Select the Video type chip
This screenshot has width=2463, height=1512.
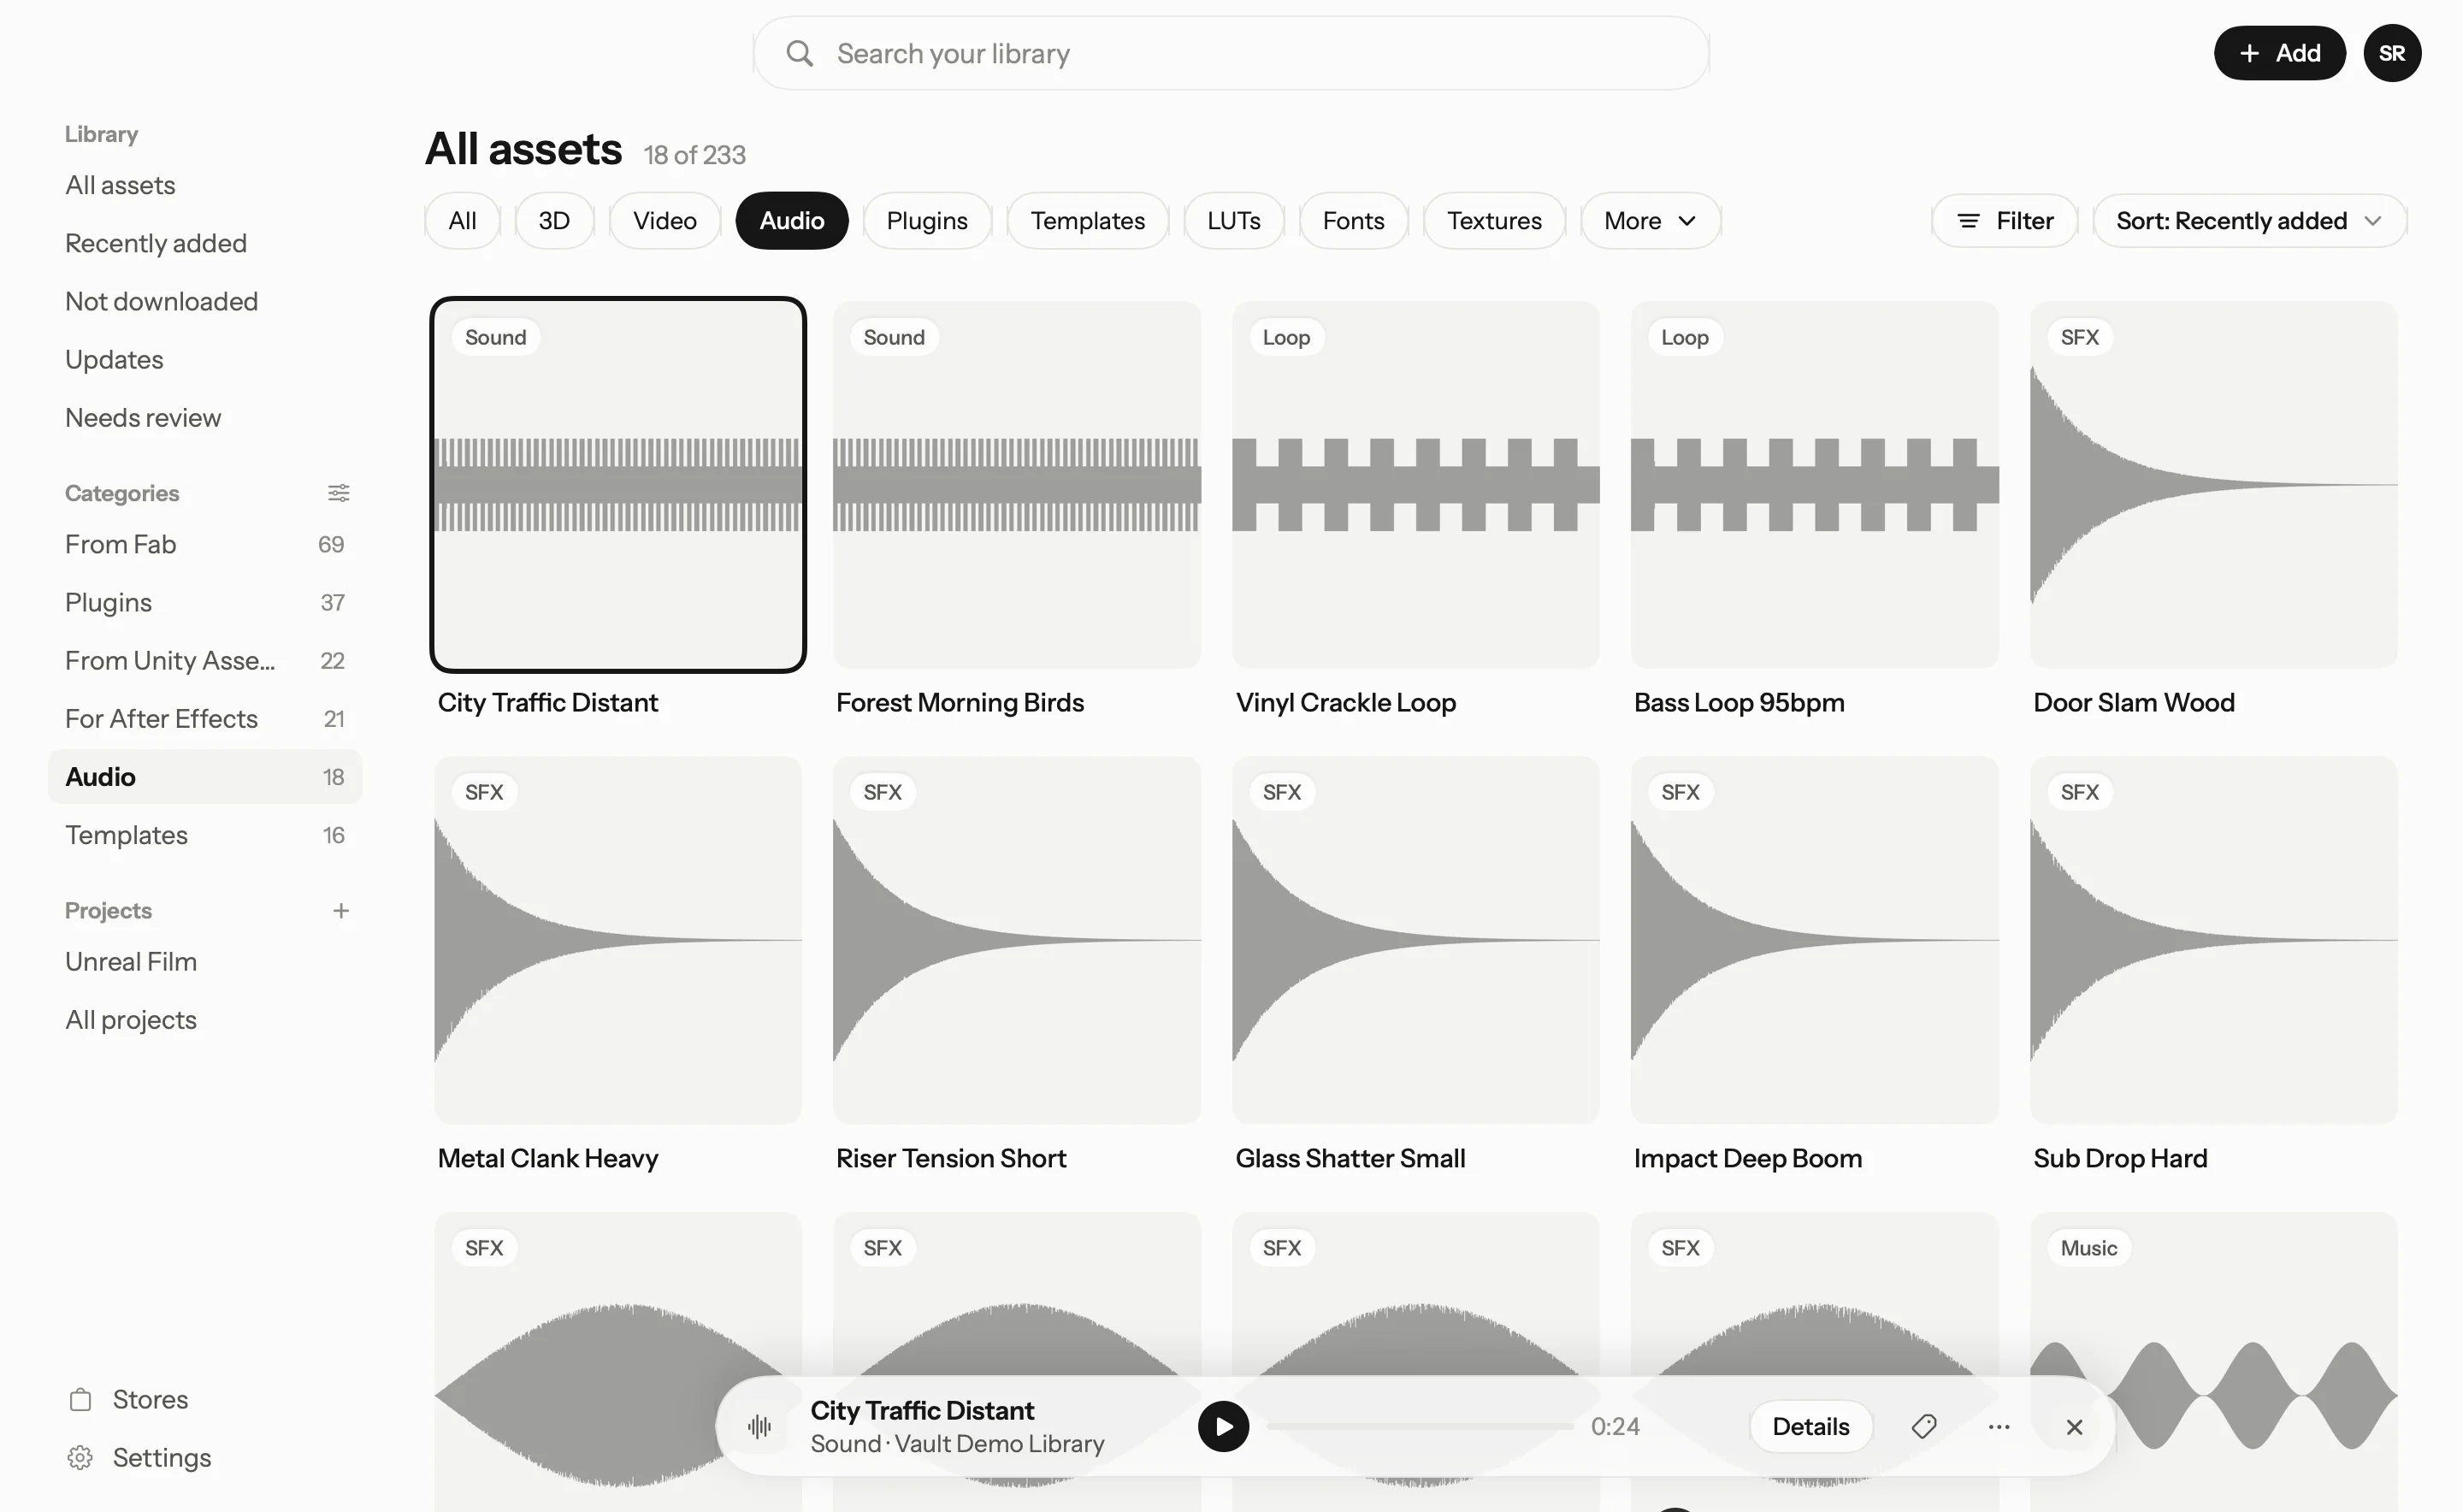tap(664, 221)
